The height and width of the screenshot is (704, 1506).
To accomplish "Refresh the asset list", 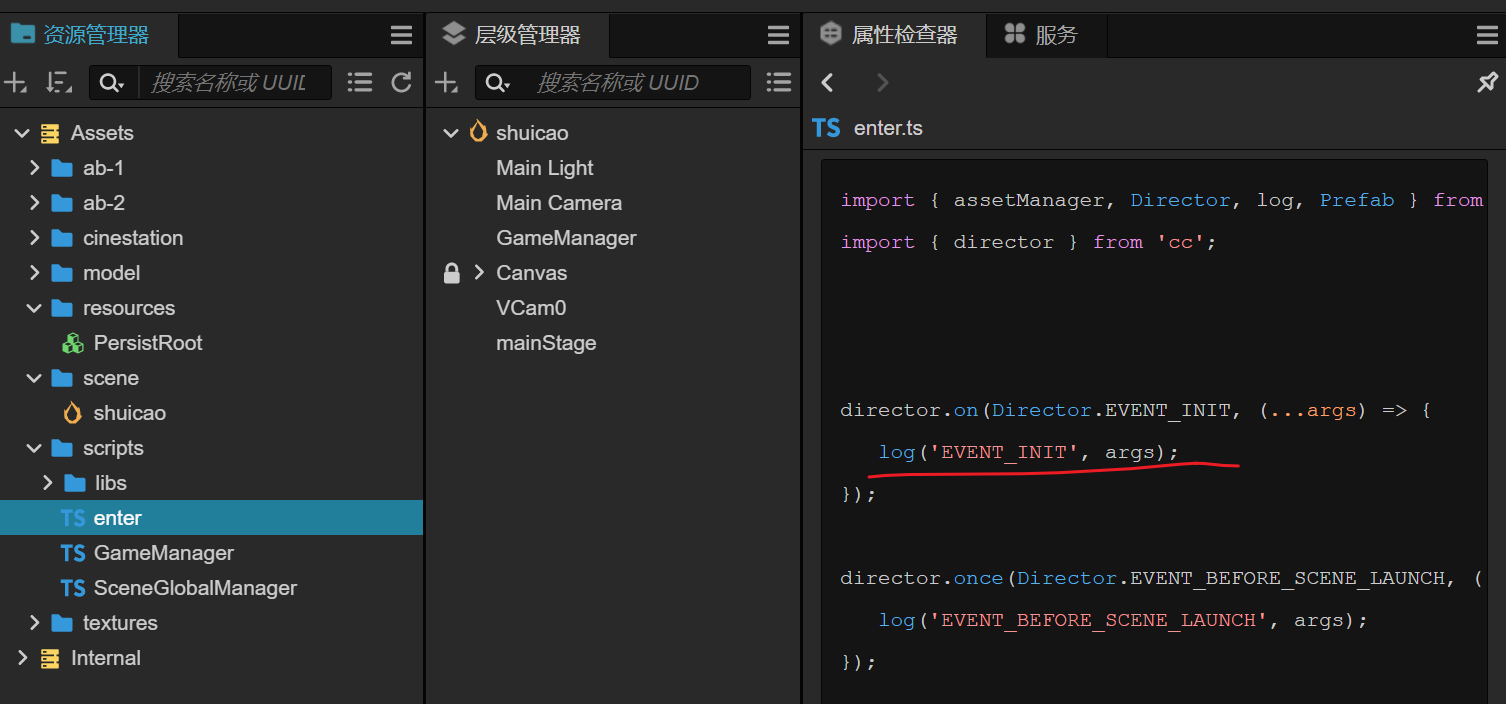I will tap(402, 83).
